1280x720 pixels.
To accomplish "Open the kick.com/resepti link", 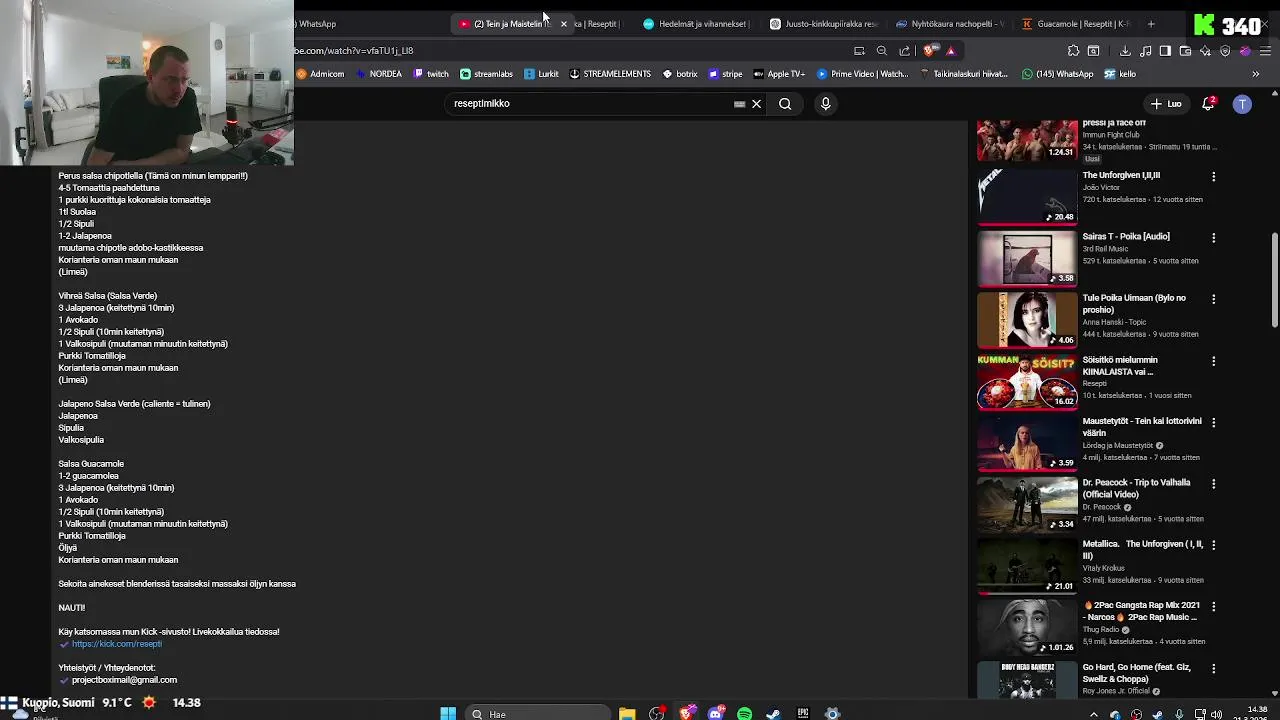I will tap(116, 644).
